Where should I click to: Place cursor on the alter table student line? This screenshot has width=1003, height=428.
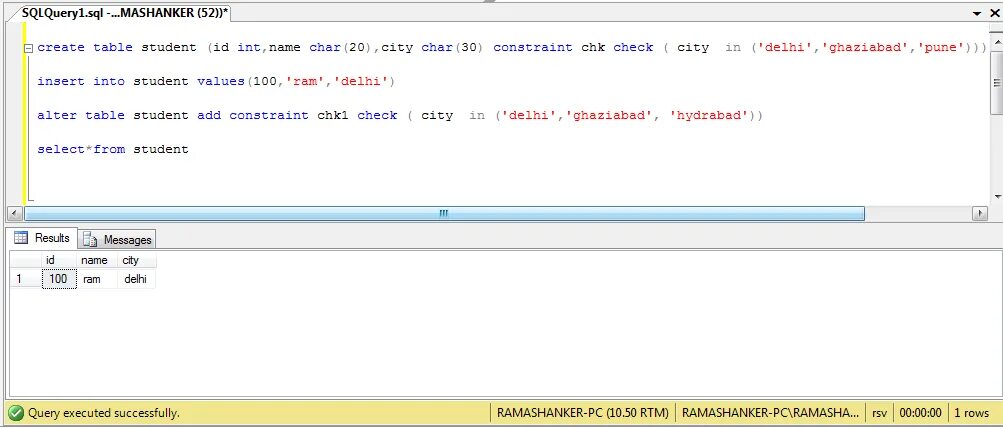[400, 116]
